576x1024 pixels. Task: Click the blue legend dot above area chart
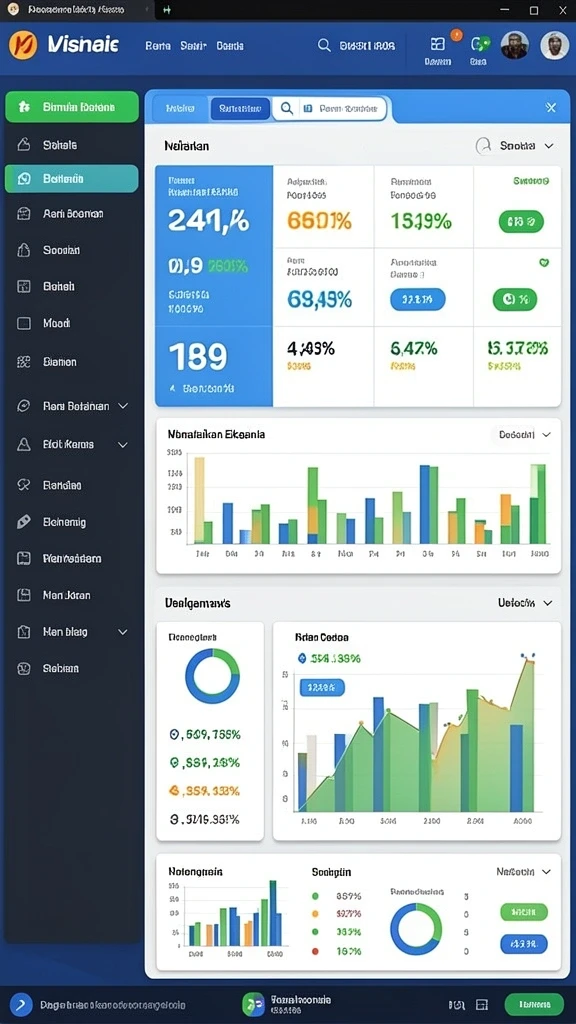[302, 658]
